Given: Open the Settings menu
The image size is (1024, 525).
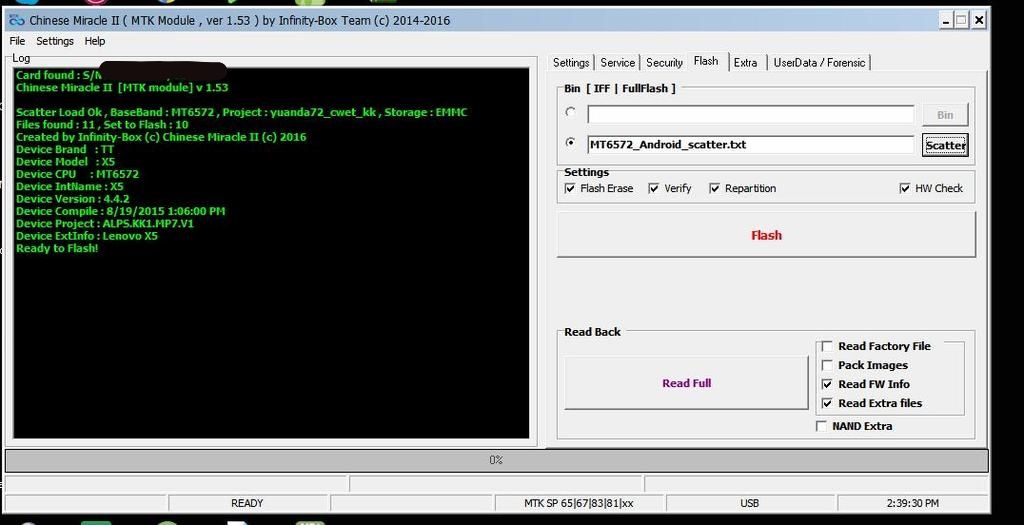Looking at the screenshot, I should 55,41.
